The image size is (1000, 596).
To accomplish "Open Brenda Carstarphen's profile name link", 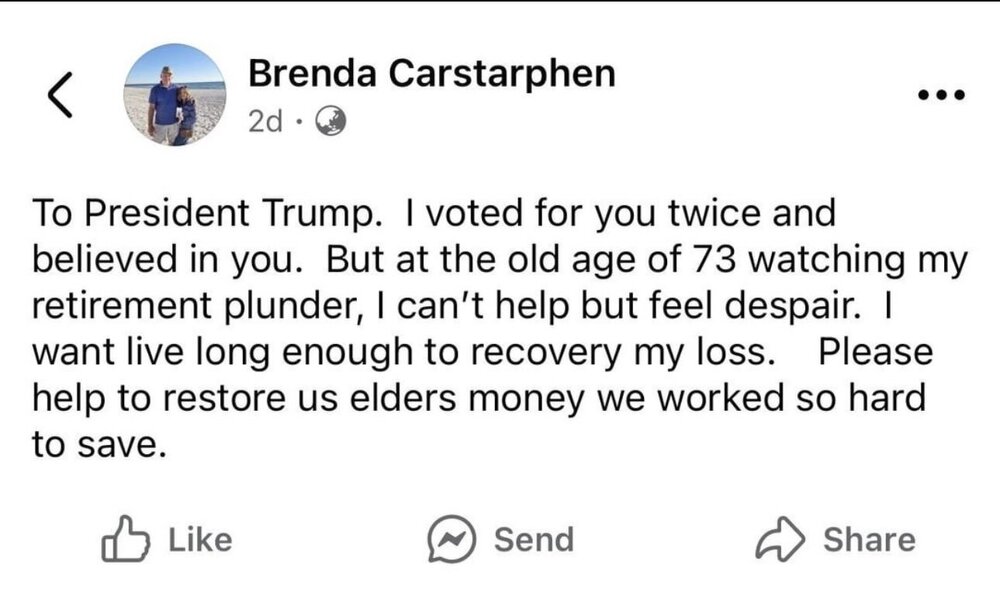I will tap(431, 73).
